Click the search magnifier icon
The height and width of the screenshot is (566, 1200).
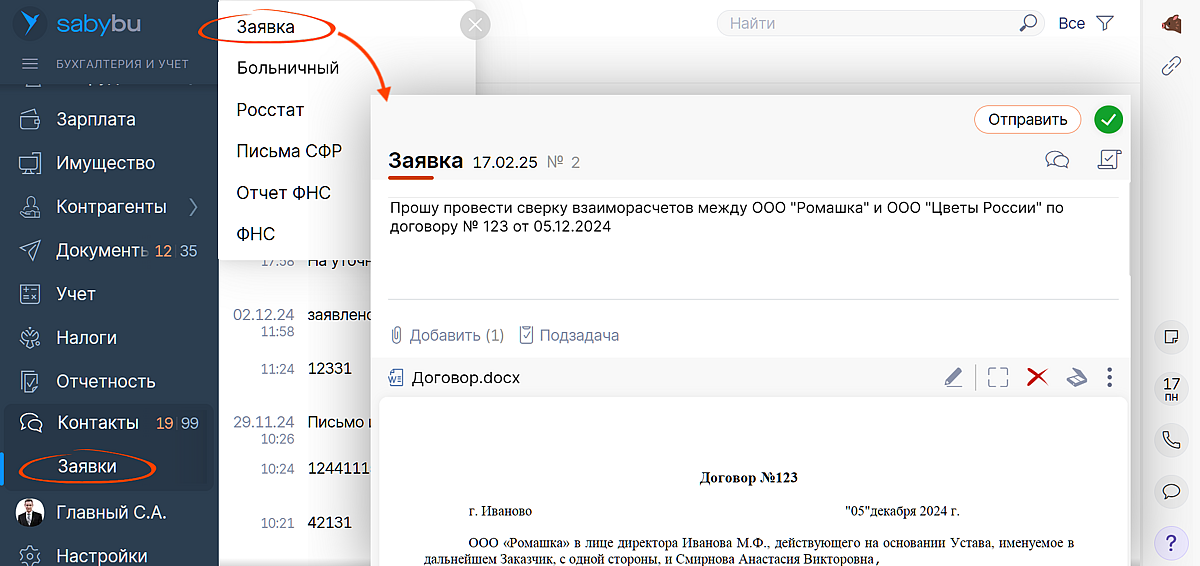click(1027, 23)
